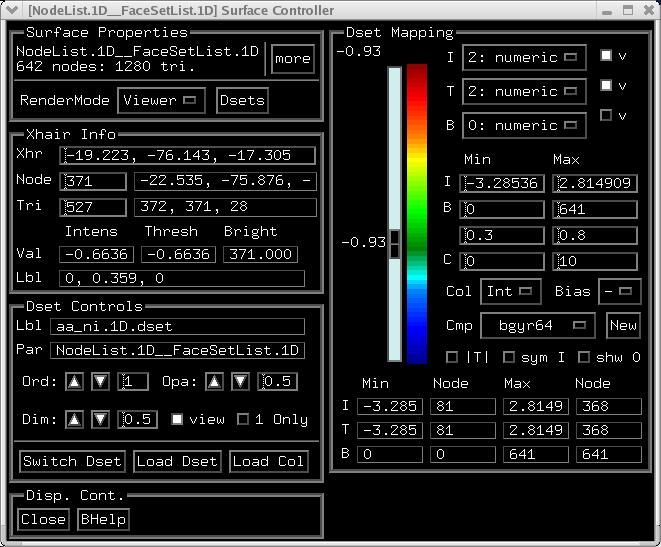Expand the Col Int interpolation dropdown
661x547 pixels.
tap(511, 292)
